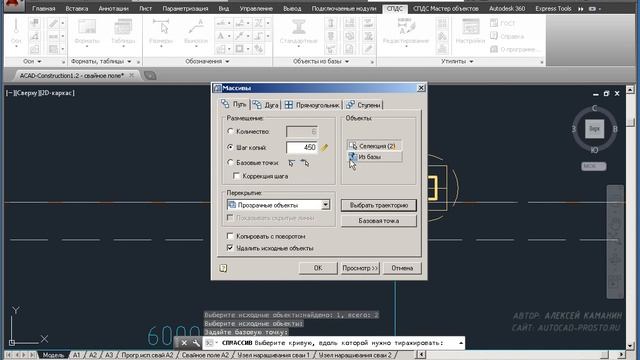The width and height of the screenshot is (640, 360).
Task: Uncheck Удалить исходные объекты checkbox
Action: tap(230, 248)
